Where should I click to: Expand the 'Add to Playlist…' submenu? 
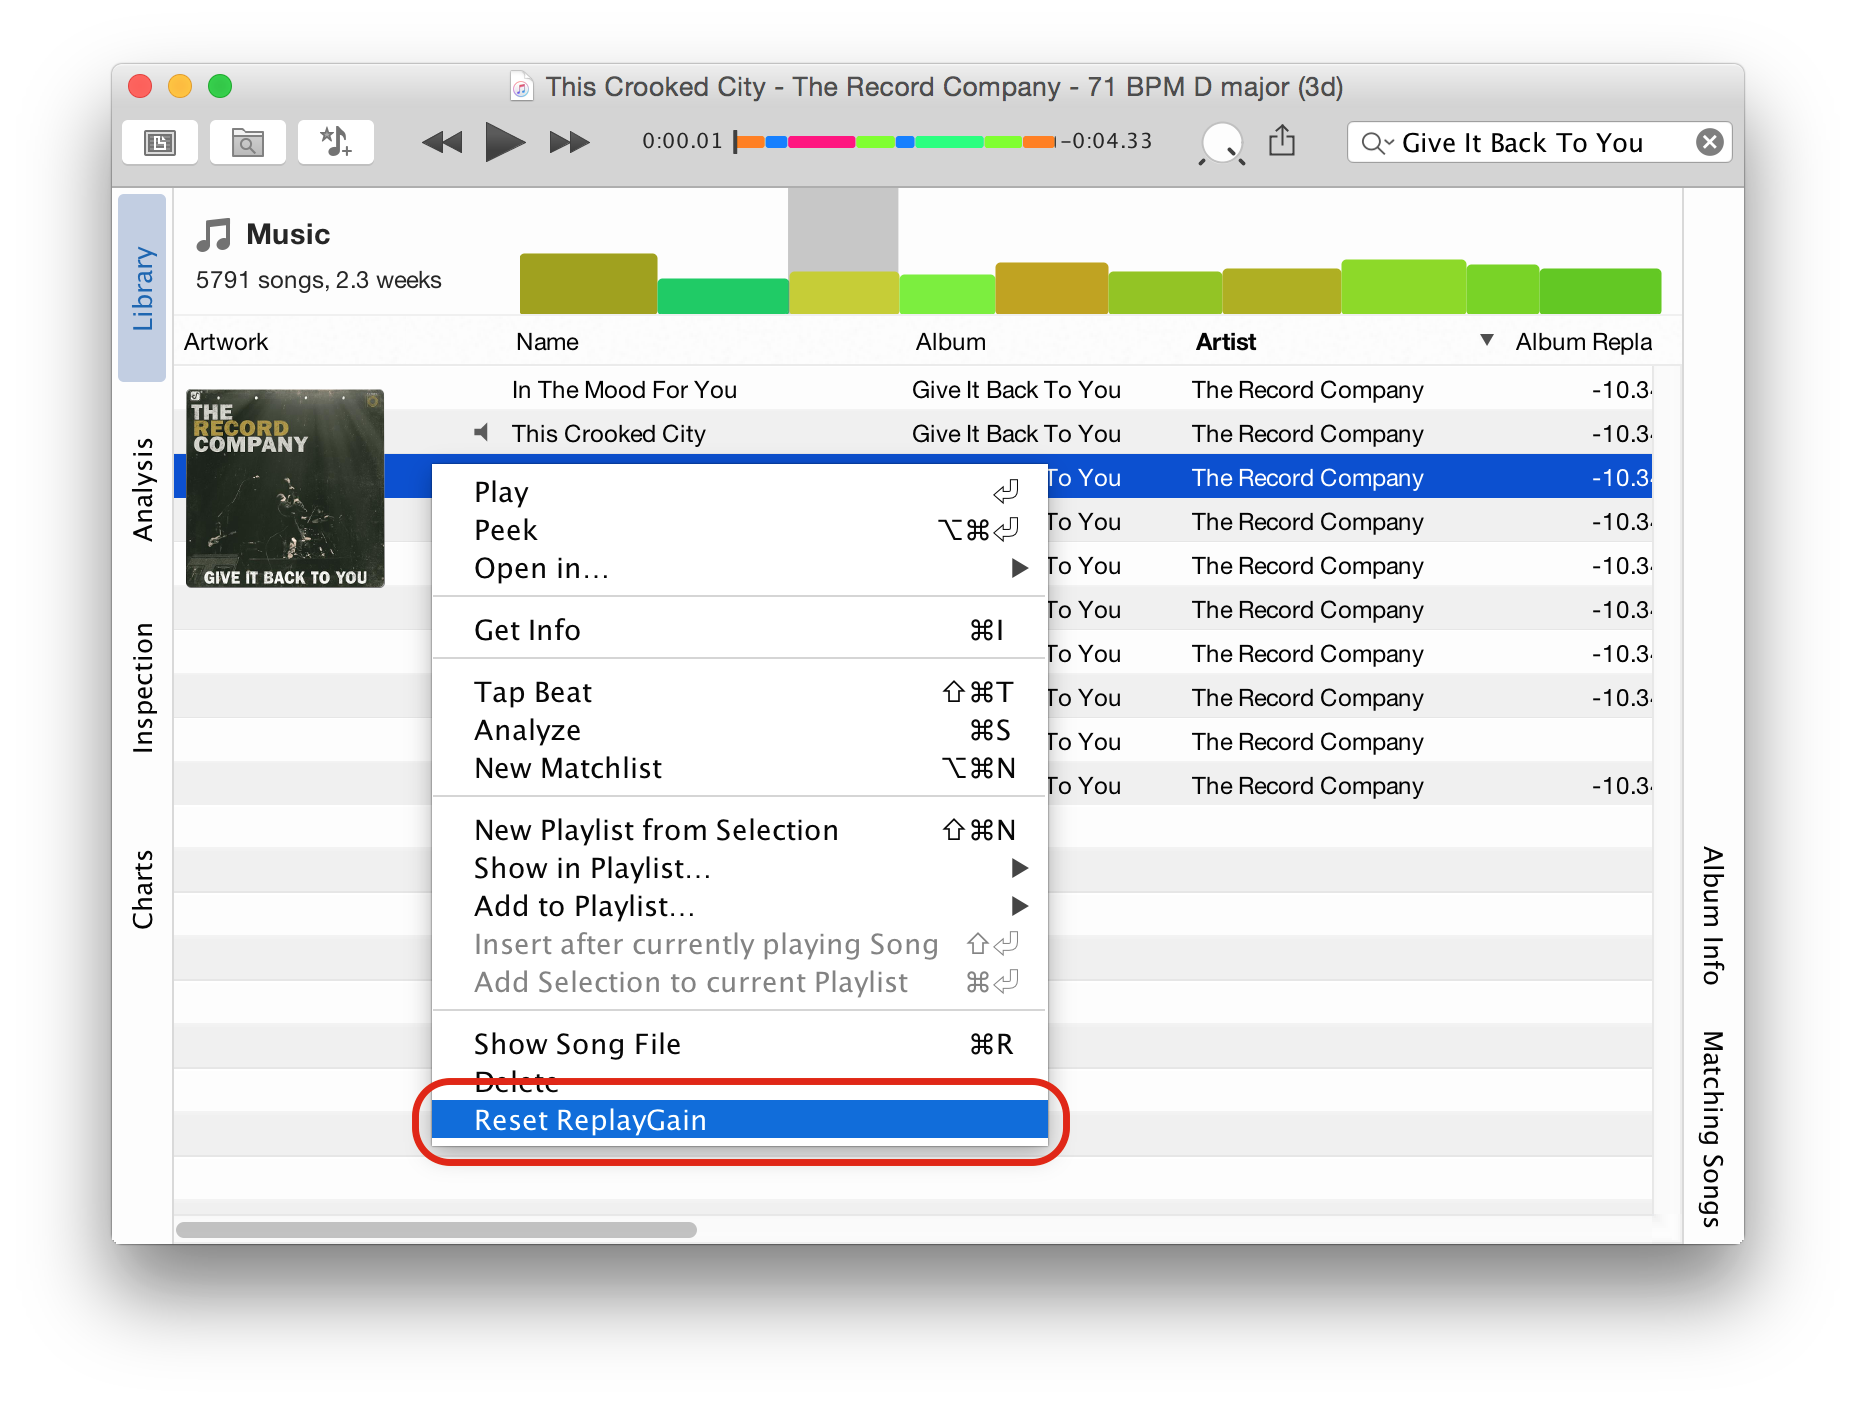1019,906
